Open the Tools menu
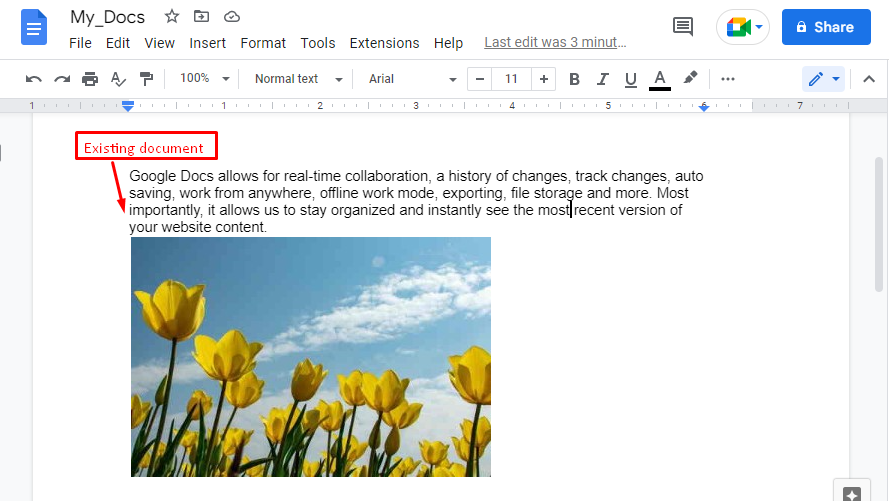 (318, 43)
